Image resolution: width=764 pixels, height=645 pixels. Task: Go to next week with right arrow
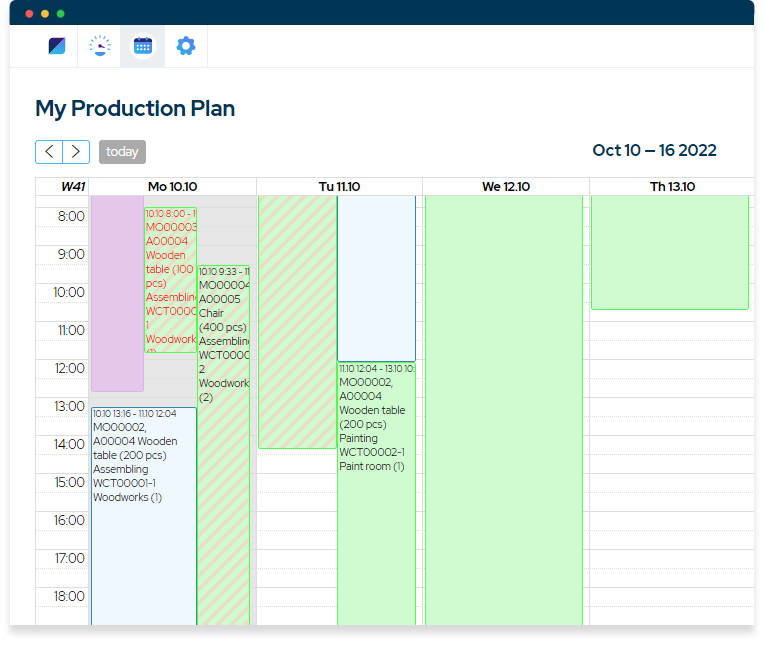76,152
